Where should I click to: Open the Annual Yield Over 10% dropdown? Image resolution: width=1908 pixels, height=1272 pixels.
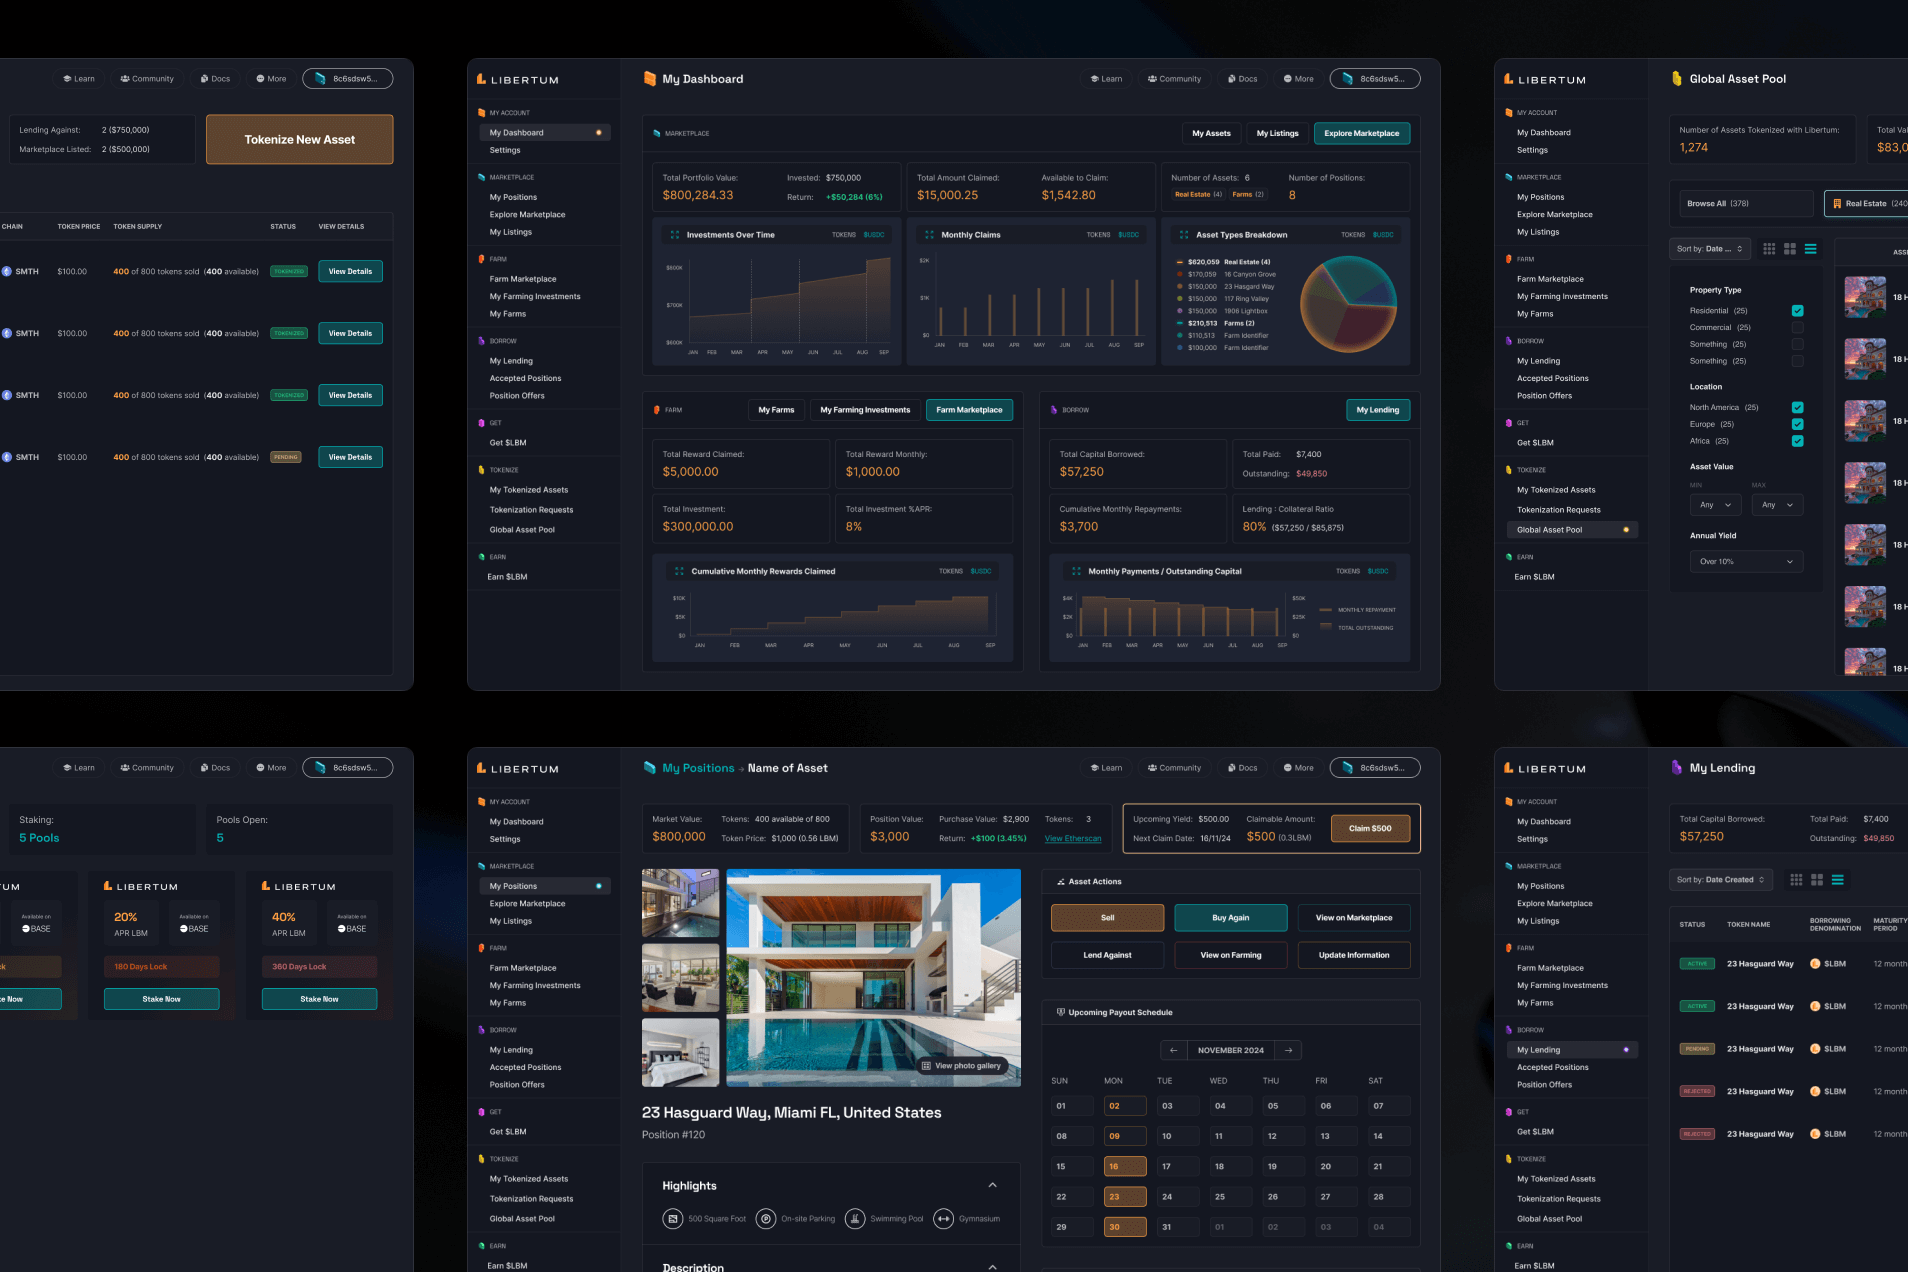(1746, 562)
